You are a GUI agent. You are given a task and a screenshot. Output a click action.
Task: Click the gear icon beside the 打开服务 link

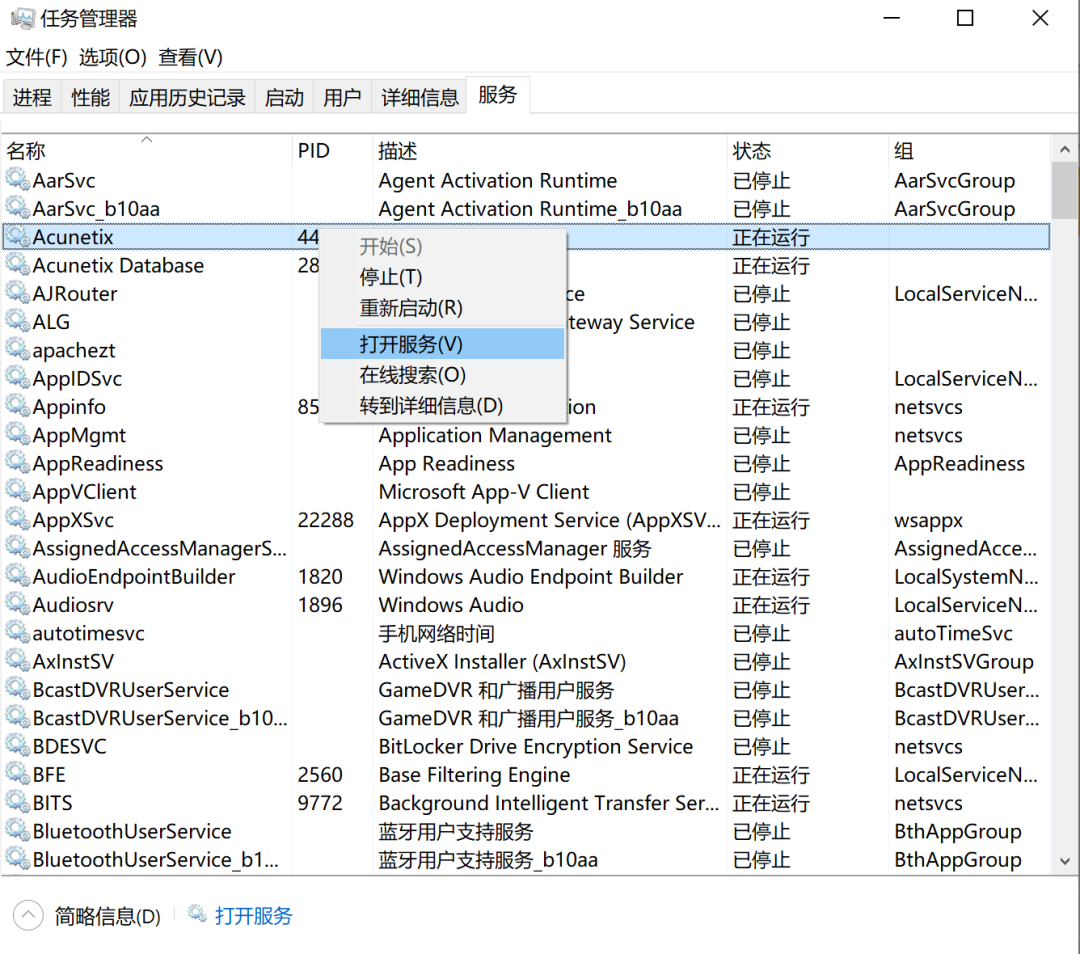coord(196,915)
